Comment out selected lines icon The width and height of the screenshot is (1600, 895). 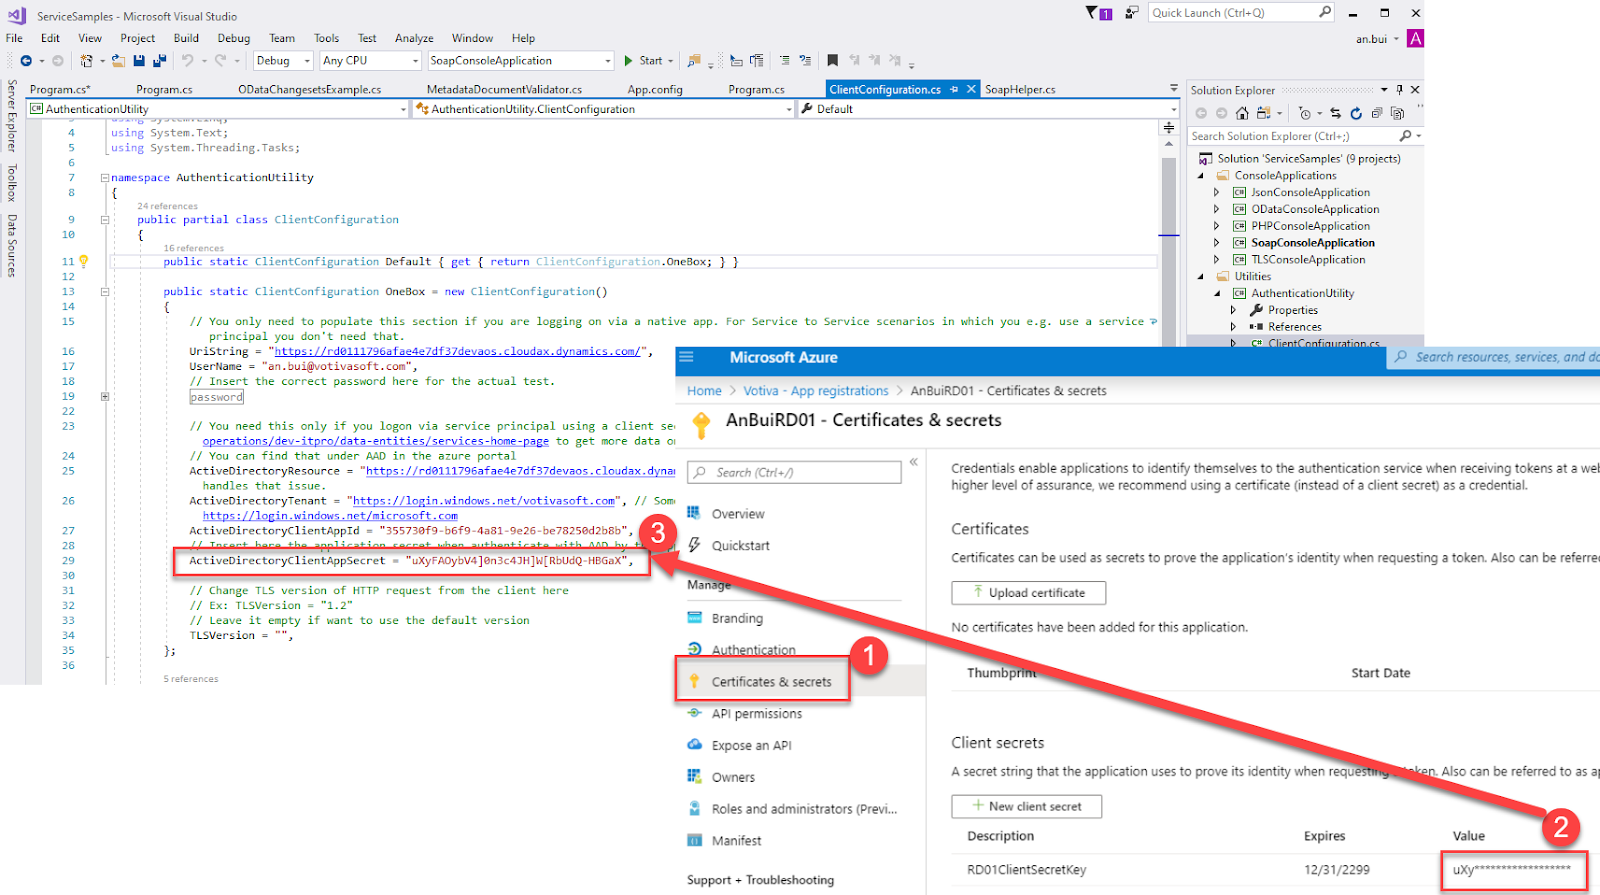(784, 61)
